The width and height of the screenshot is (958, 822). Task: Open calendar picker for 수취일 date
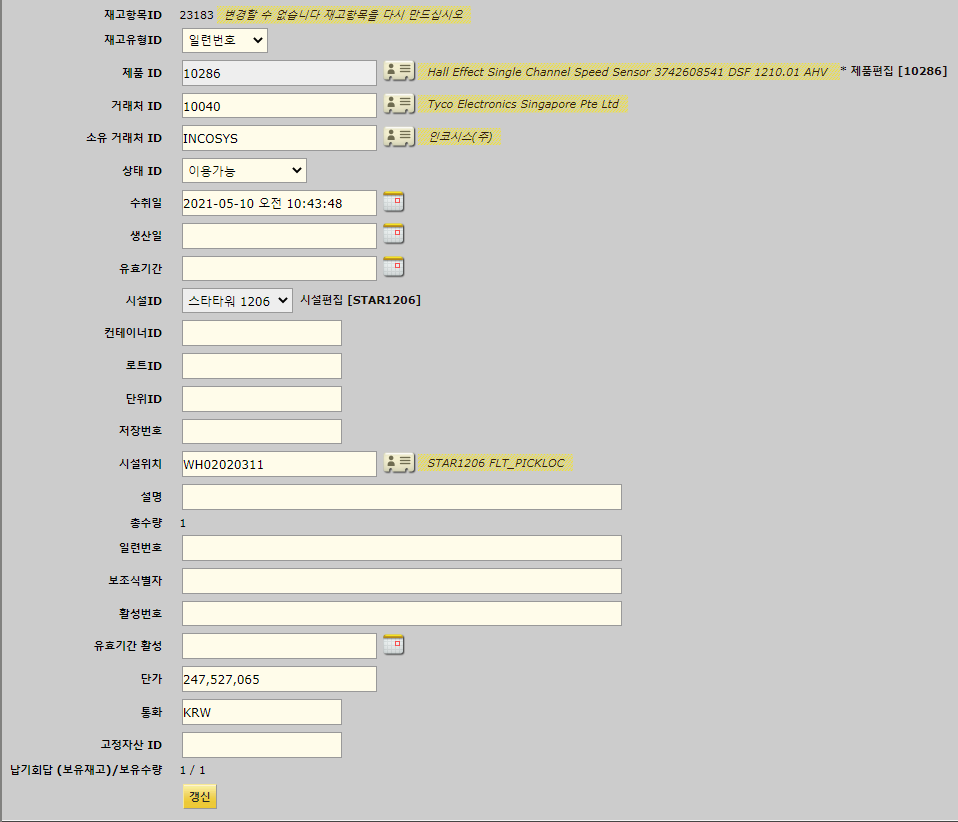point(394,202)
